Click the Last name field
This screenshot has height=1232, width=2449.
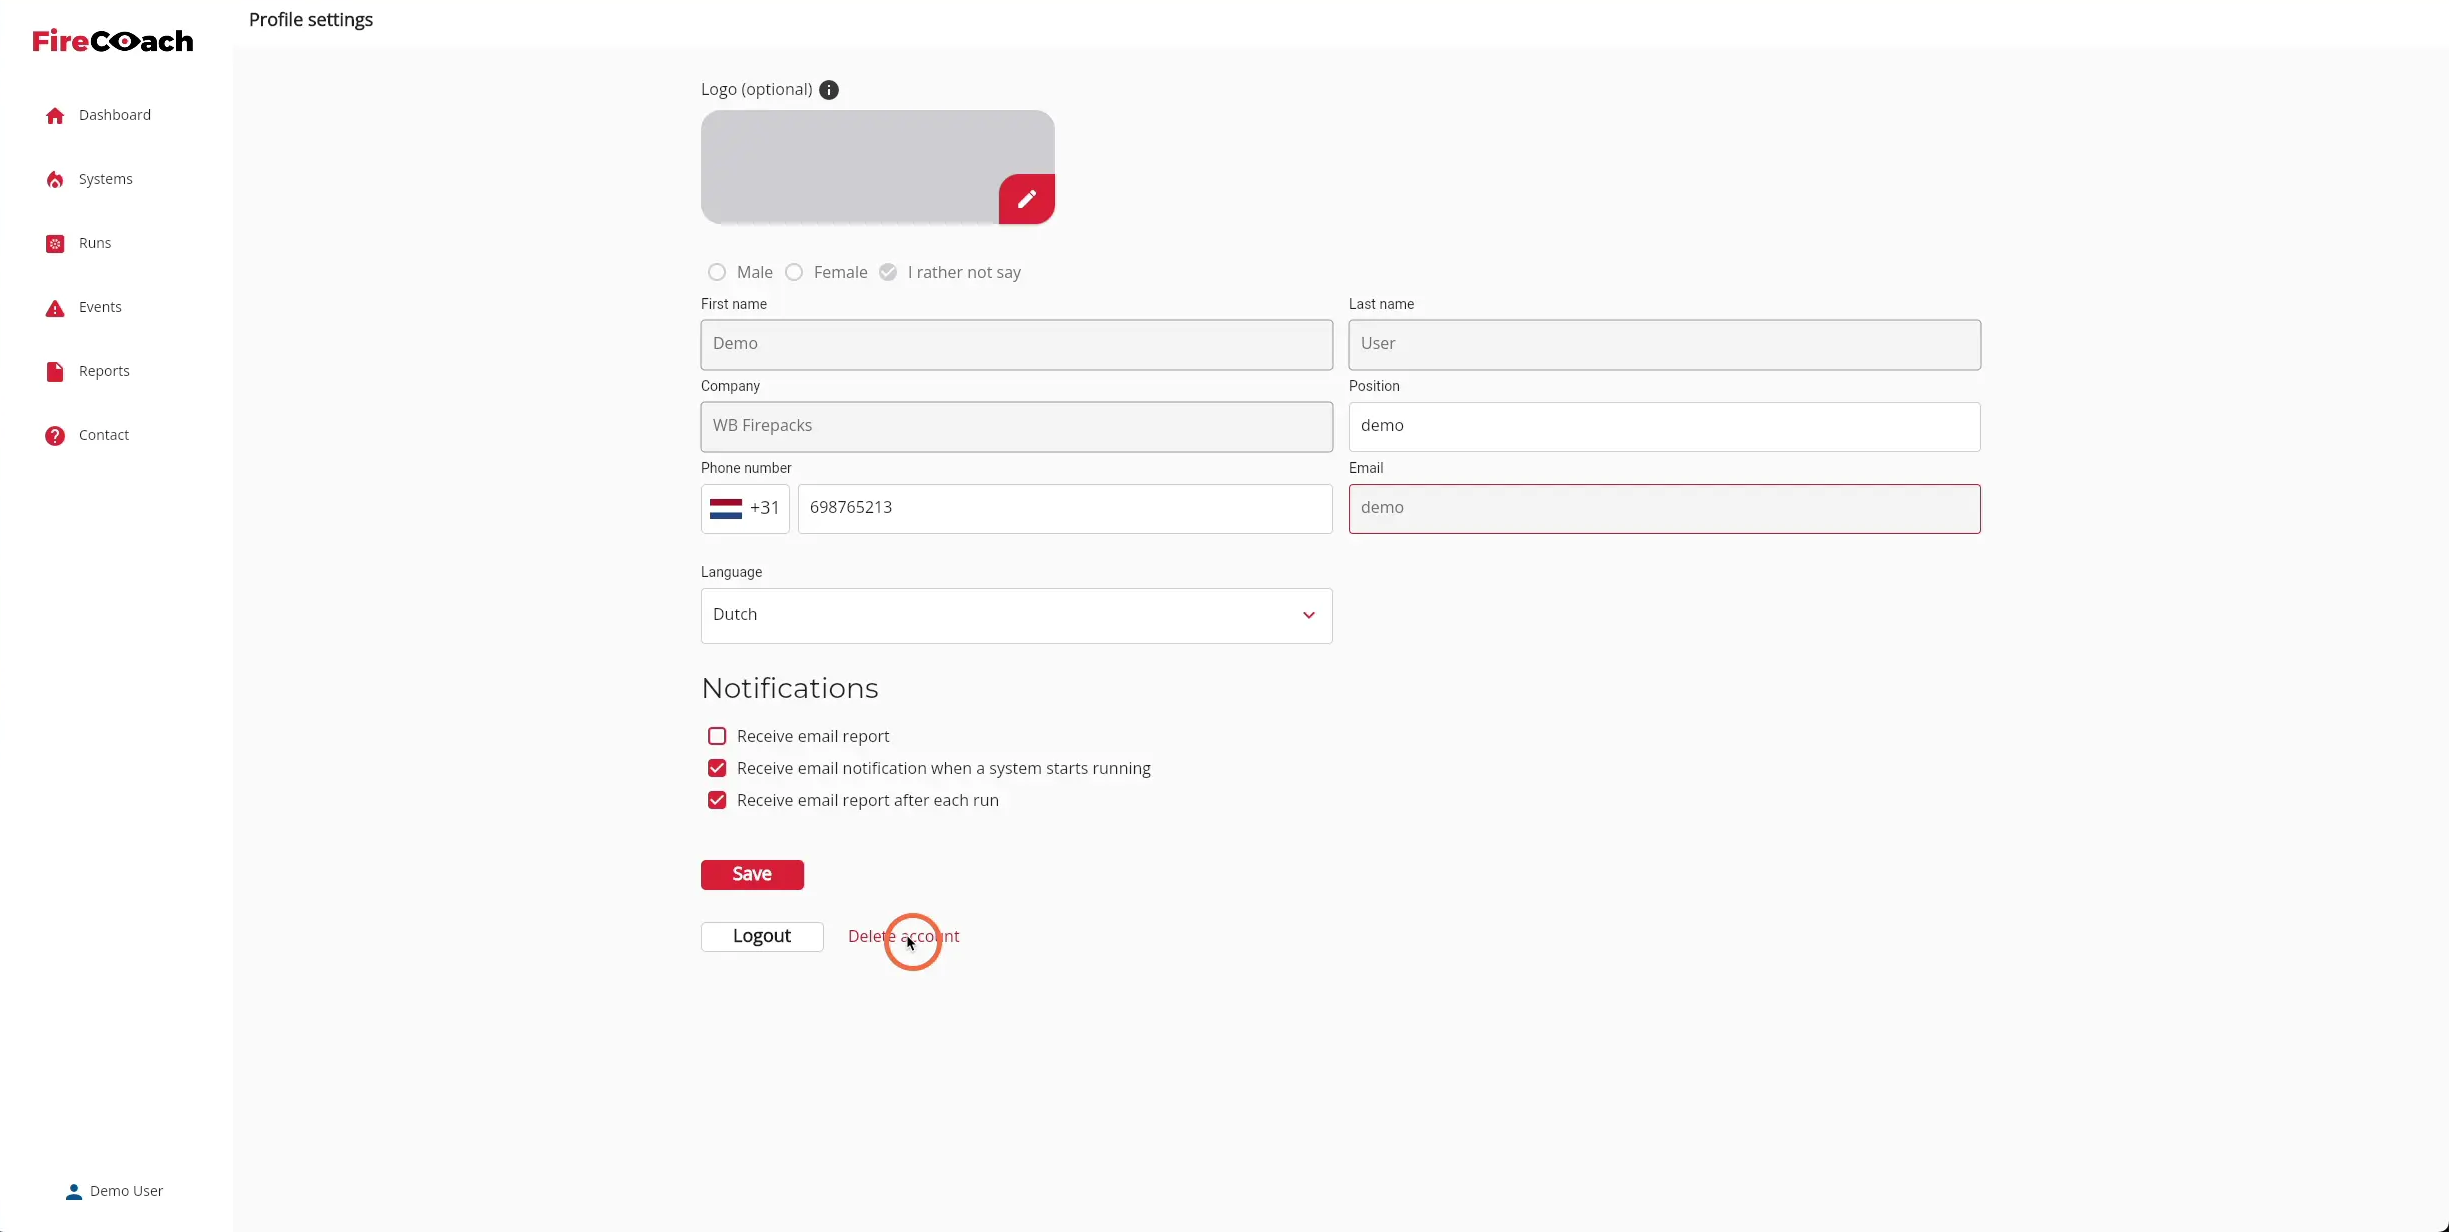[x=1664, y=344]
